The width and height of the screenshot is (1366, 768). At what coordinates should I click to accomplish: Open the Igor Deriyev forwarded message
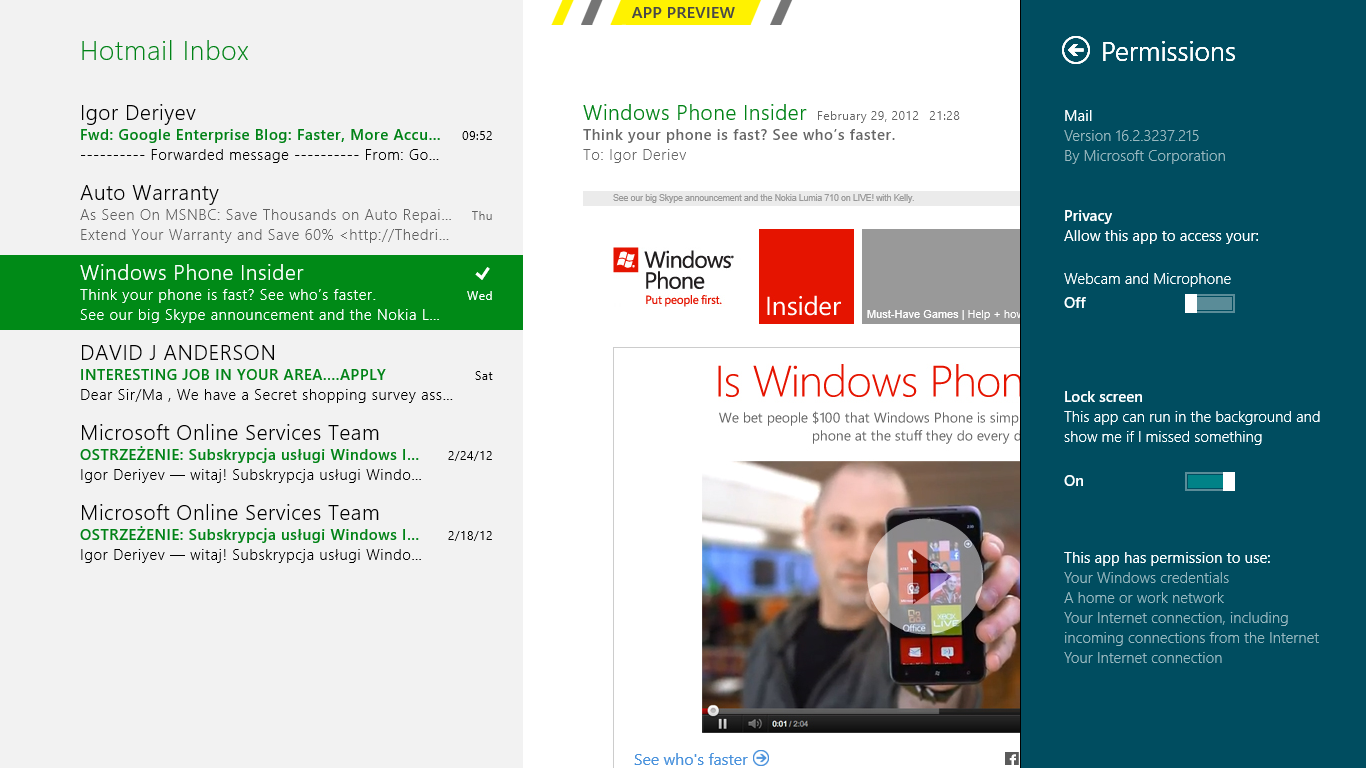click(261, 133)
